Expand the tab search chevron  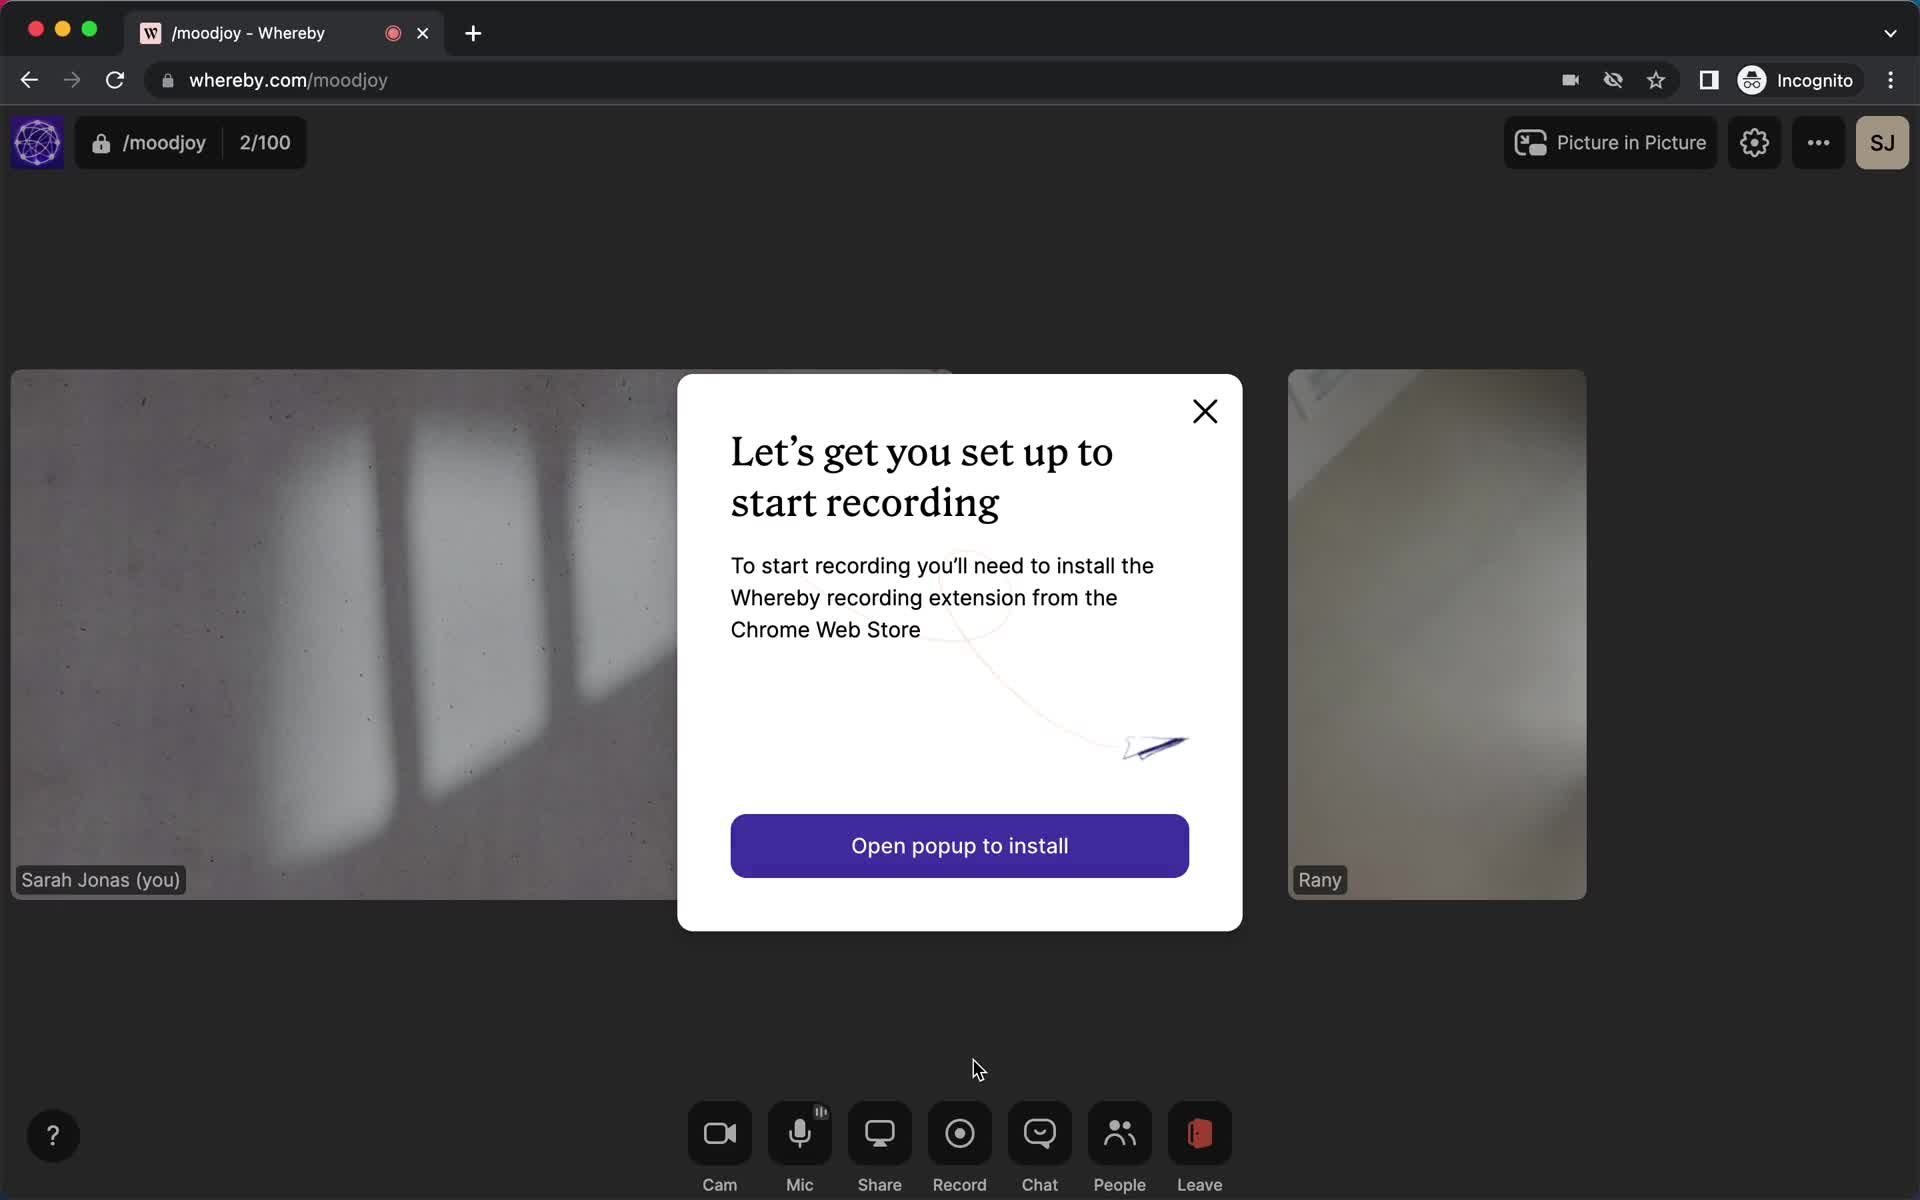[1890, 33]
